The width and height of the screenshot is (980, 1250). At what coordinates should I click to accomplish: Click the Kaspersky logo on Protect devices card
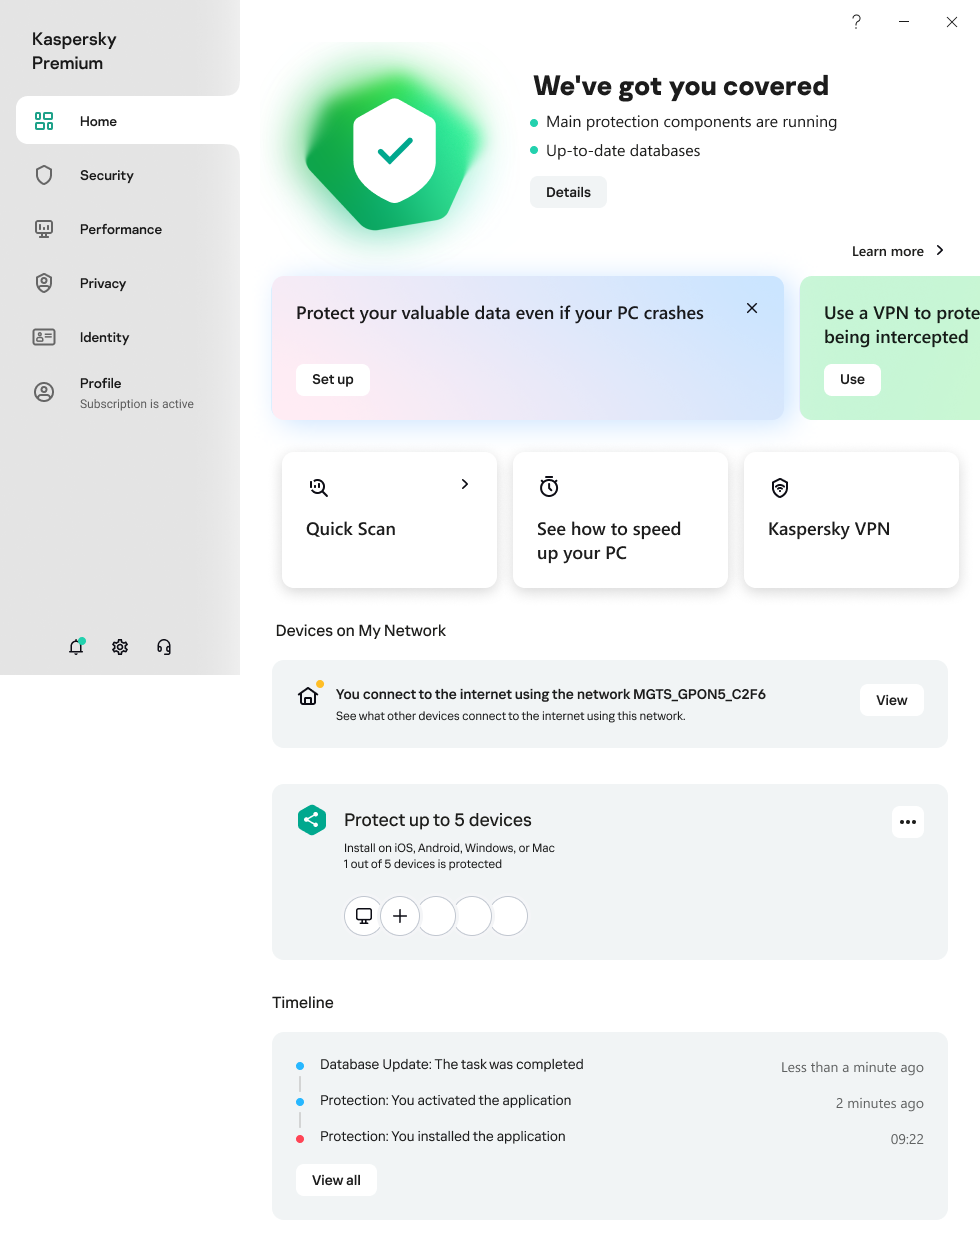click(311, 819)
